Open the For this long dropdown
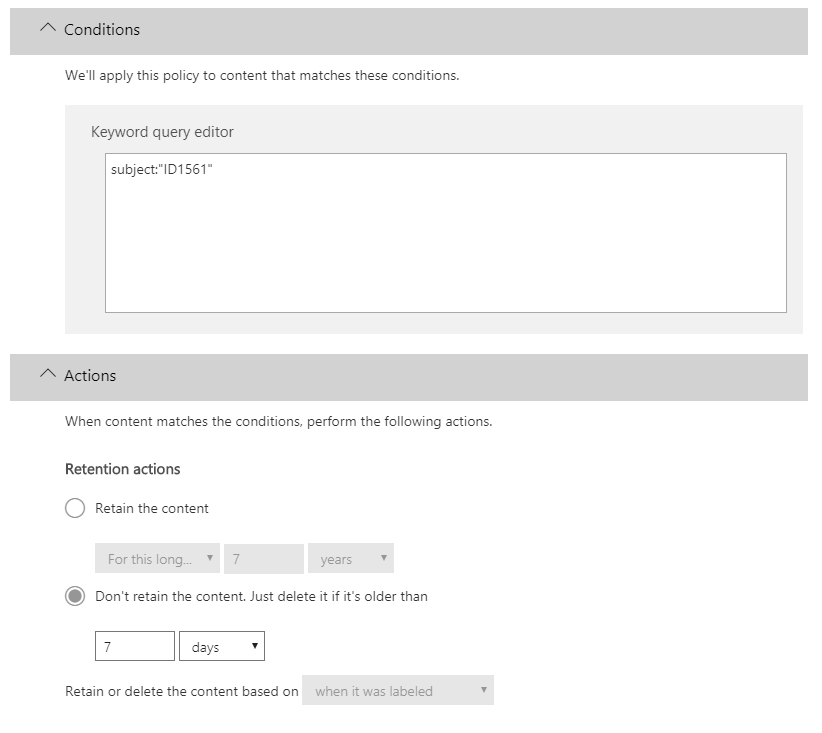The height and width of the screenshot is (733, 822). [157, 558]
